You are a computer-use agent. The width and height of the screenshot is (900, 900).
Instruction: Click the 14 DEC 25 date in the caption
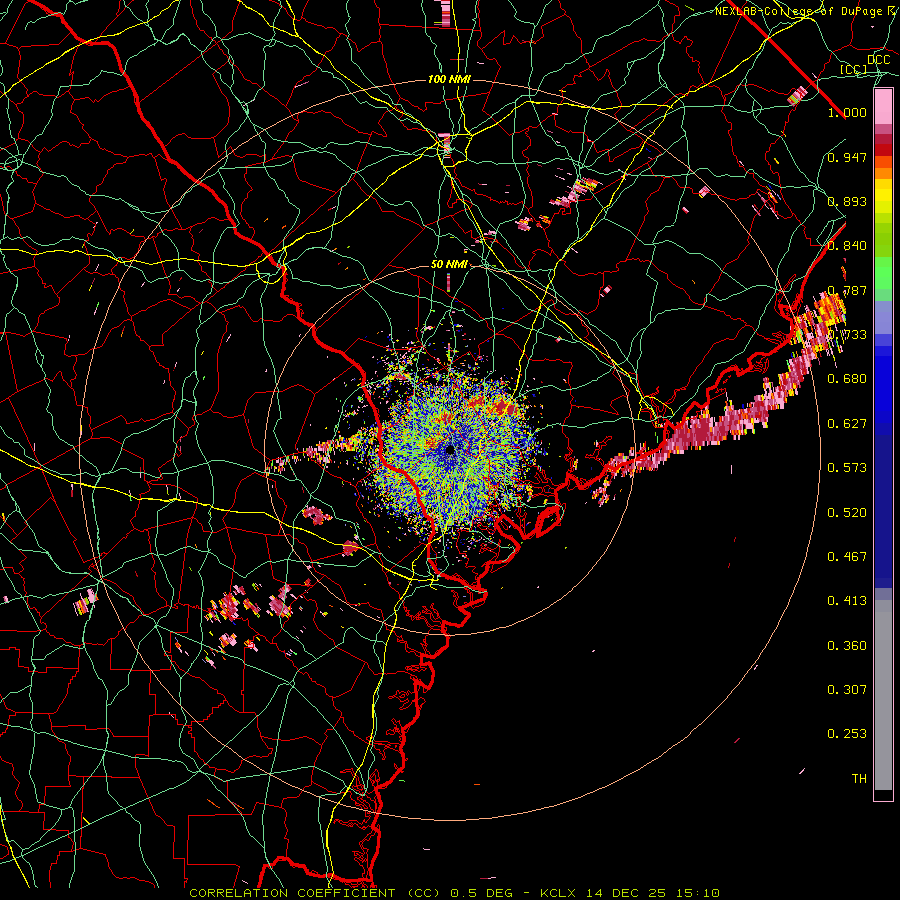click(x=627, y=893)
